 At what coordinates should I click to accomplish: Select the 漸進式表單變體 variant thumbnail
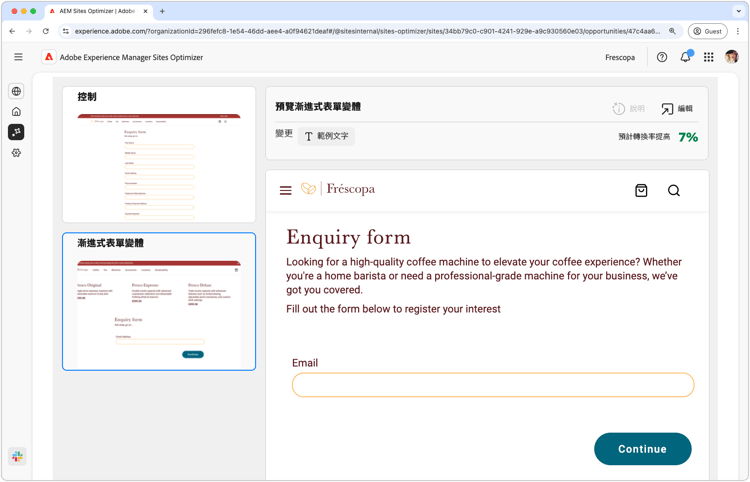159,302
